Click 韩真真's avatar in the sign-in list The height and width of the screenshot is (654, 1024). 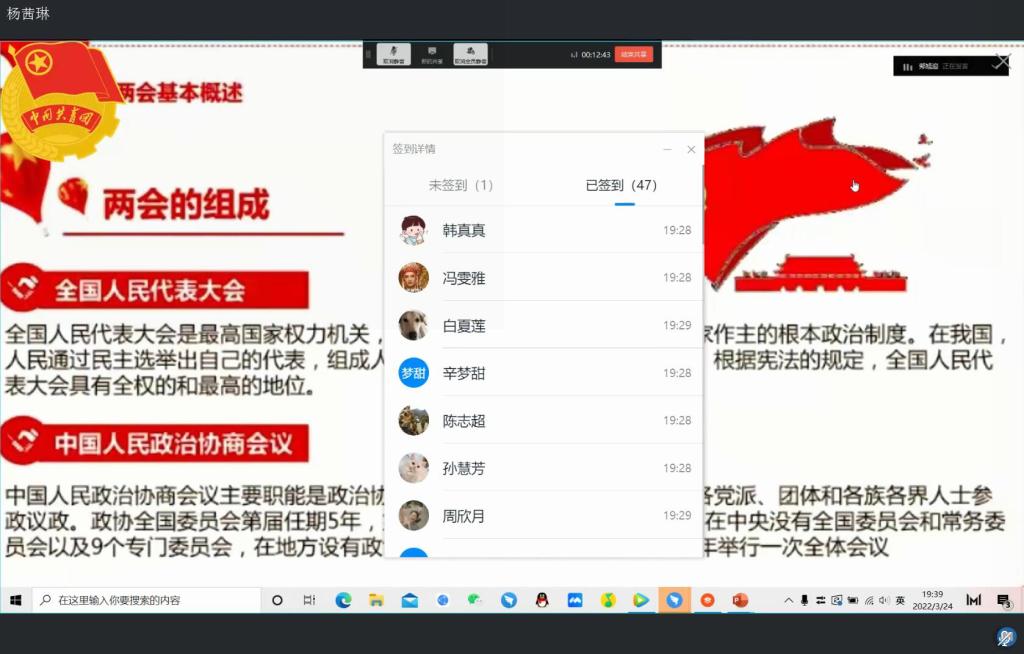tap(413, 230)
